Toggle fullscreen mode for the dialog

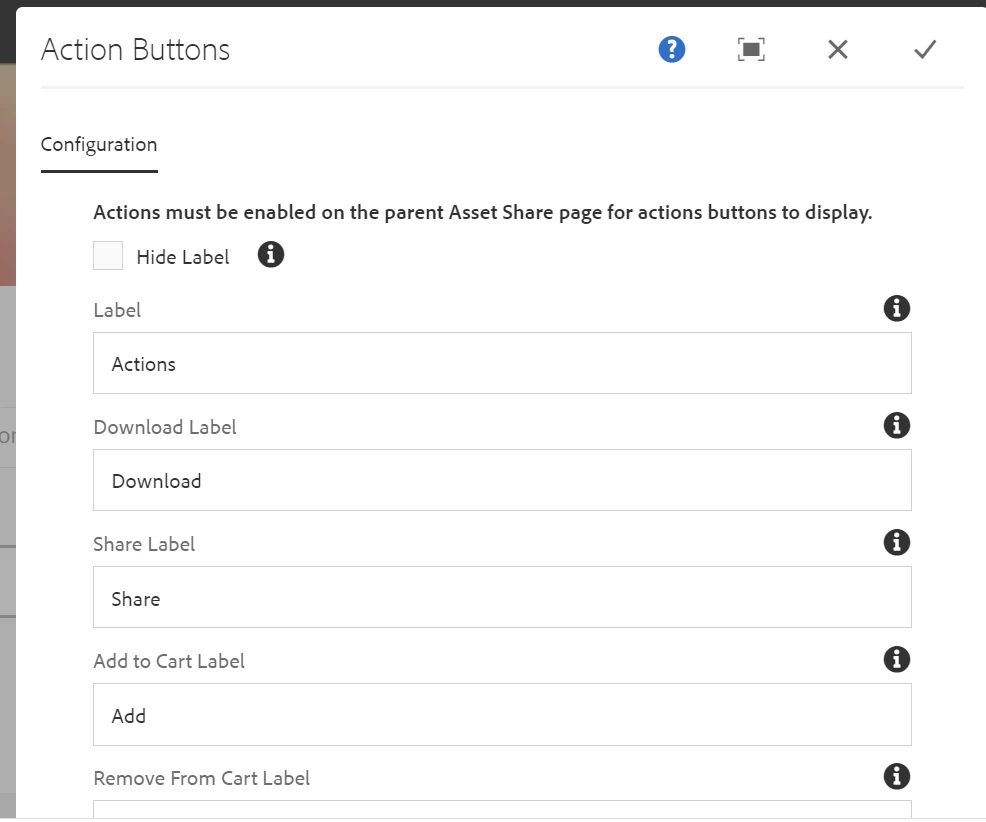pyautogui.click(x=751, y=50)
